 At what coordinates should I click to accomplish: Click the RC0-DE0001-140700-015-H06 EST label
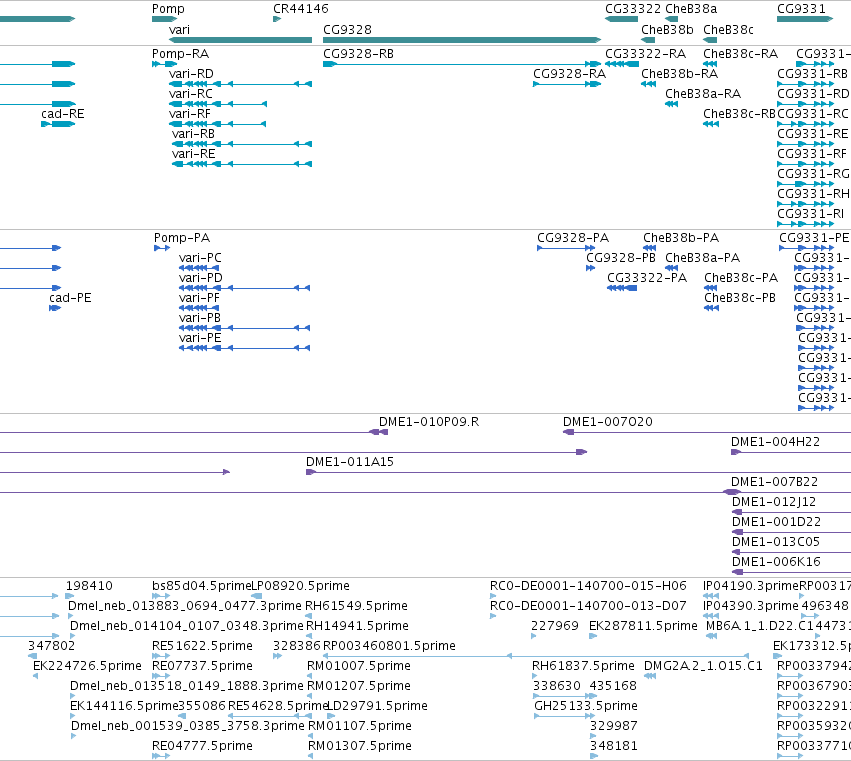coord(588,586)
